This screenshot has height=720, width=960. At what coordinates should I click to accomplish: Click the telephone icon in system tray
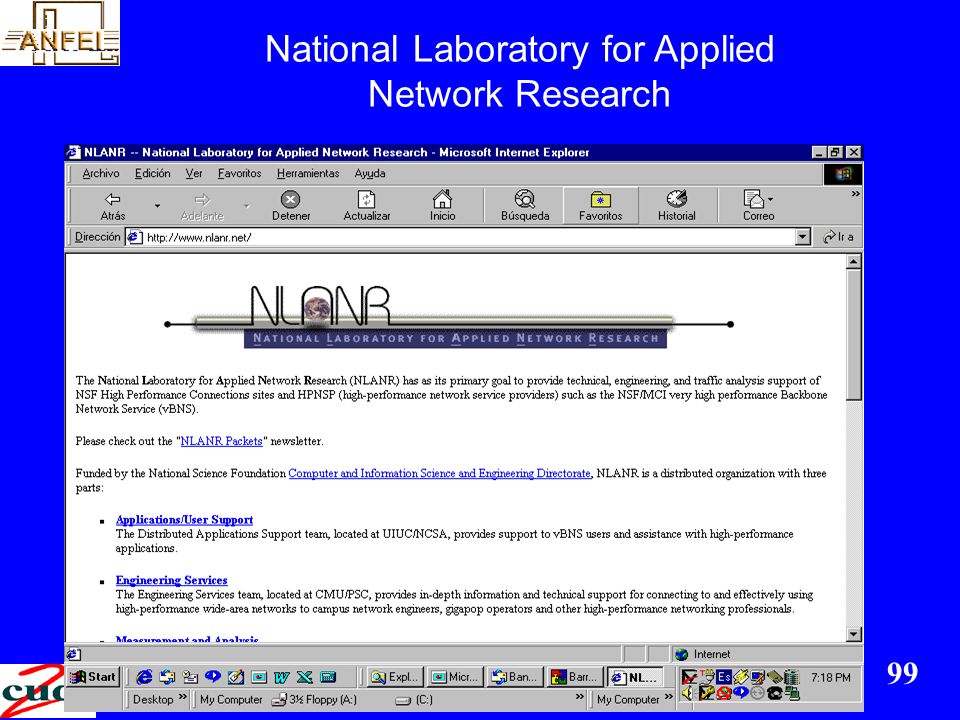(775, 692)
